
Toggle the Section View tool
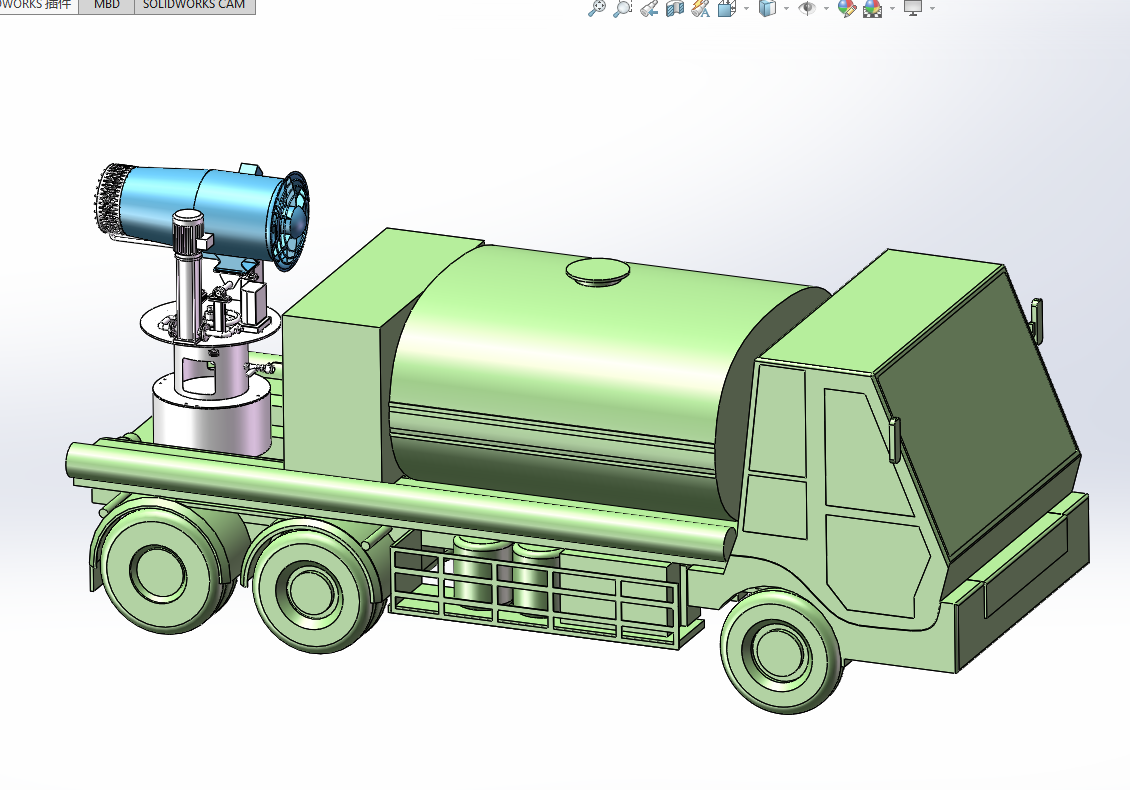coord(675,8)
